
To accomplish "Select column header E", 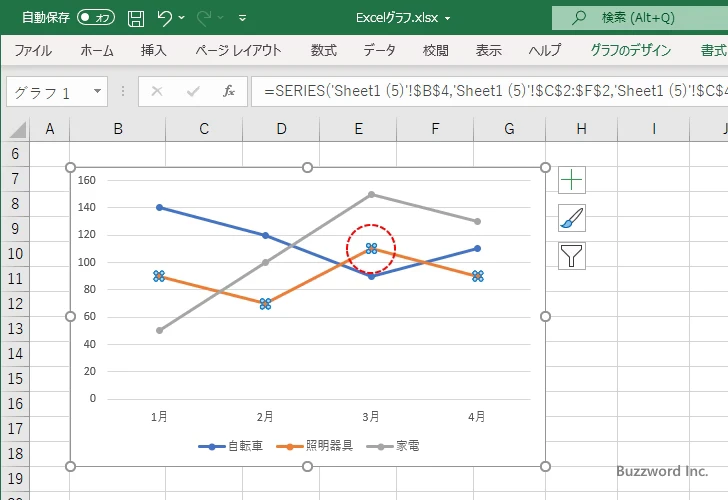I will 358,128.
